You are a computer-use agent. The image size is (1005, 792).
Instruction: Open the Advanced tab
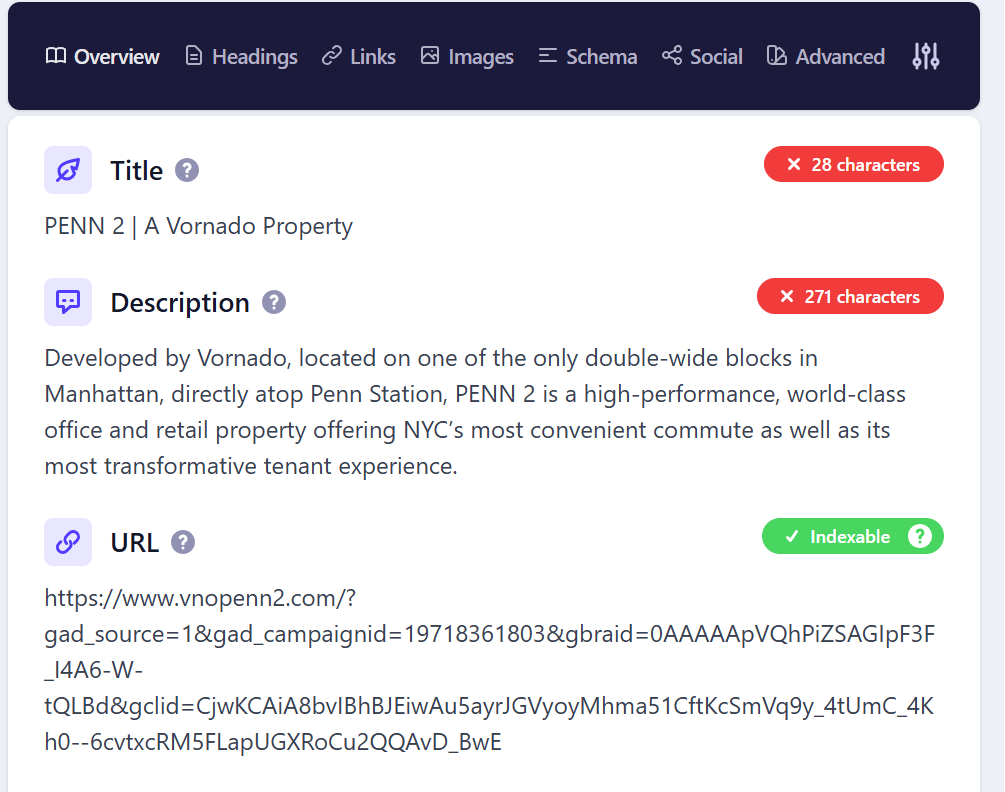tap(826, 57)
